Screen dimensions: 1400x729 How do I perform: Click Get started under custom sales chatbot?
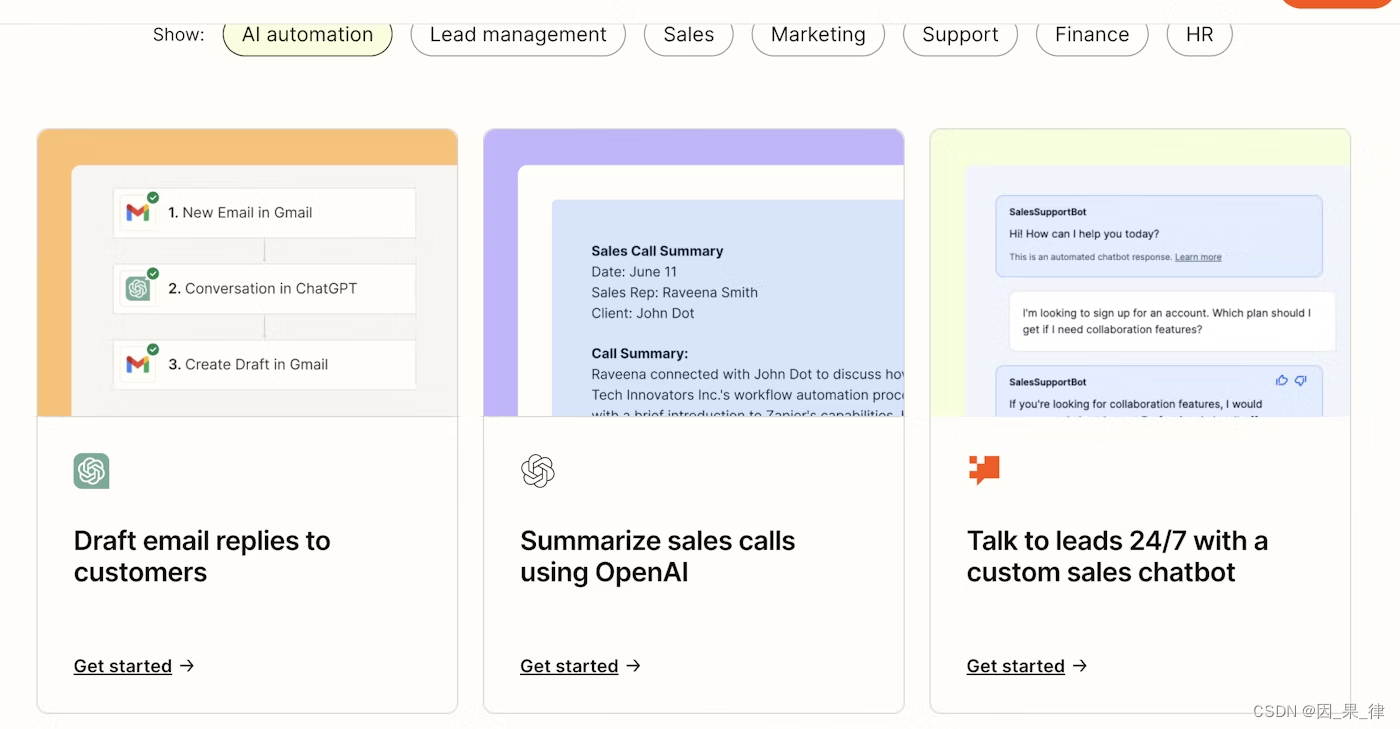point(1016,666)
